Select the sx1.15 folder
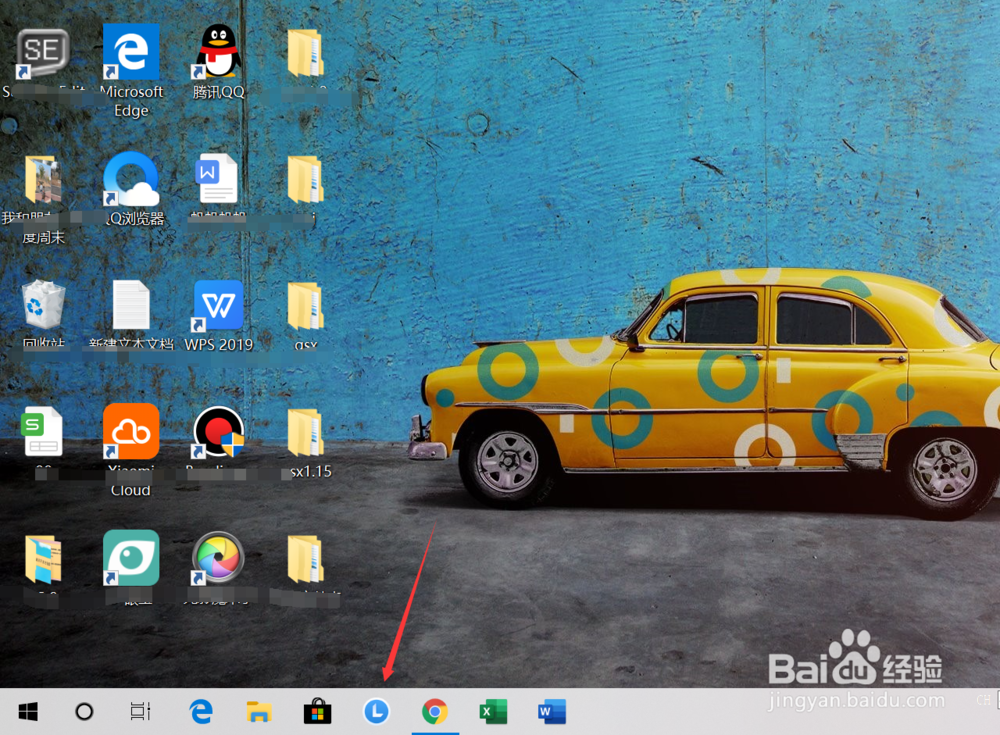This screenshot has width=1000, height=735. coord(305,433)
